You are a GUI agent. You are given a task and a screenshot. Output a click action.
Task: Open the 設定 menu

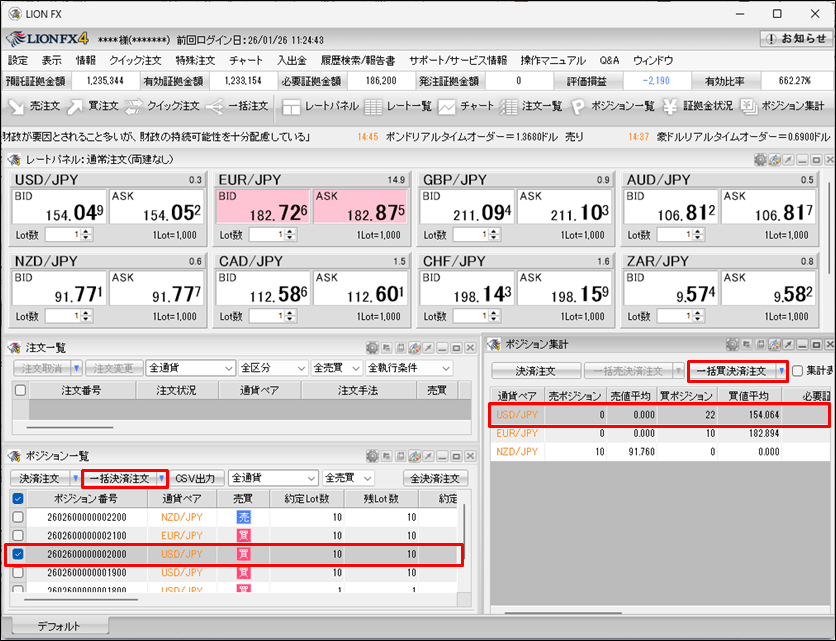pos(17,60)
